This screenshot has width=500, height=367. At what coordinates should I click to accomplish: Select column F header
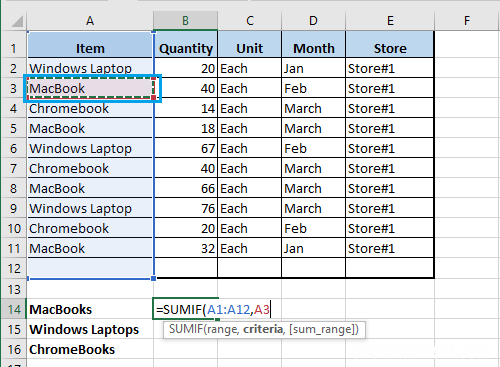pos(467,21)
